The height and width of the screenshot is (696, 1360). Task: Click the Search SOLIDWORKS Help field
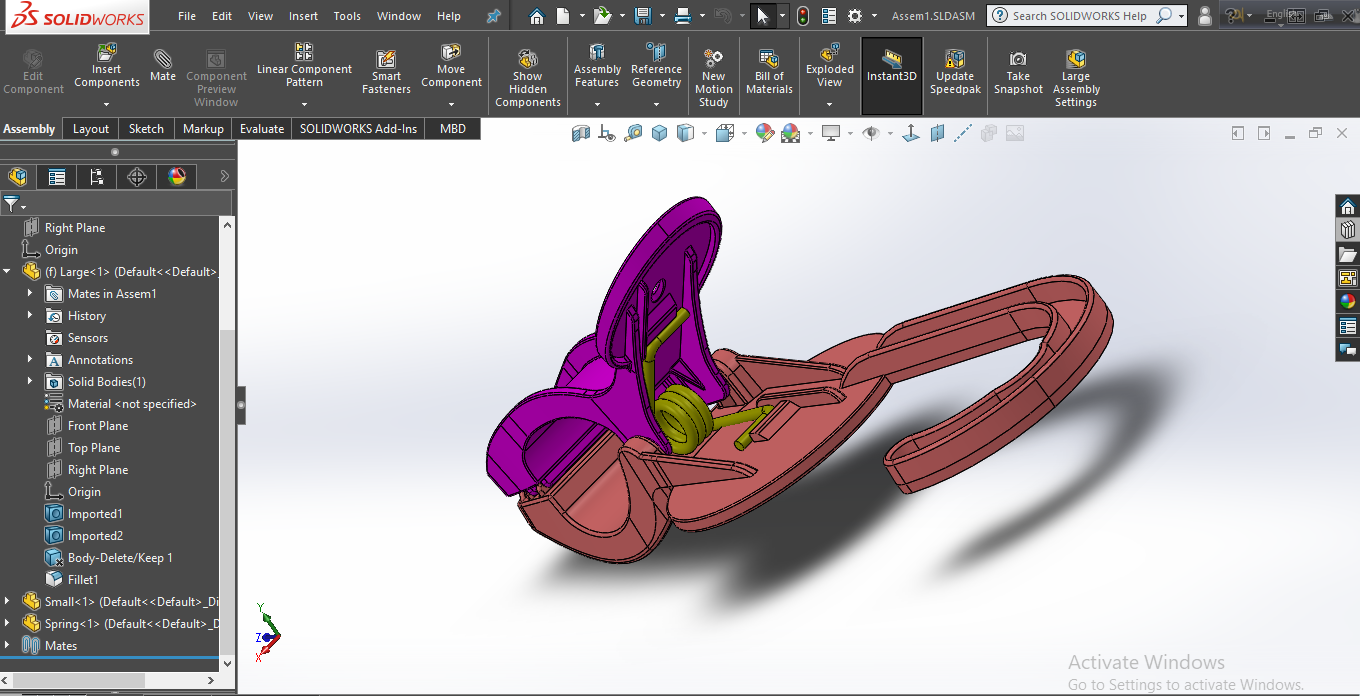click(x=1078, y=16)
